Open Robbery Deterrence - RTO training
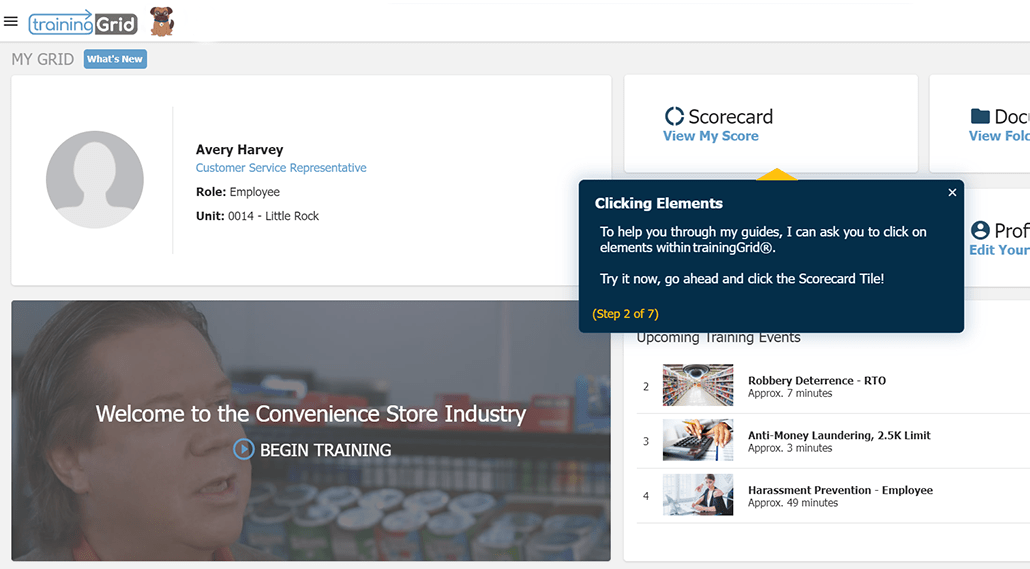This screenshot has height=569, width=1030. (x=816, y=381)
